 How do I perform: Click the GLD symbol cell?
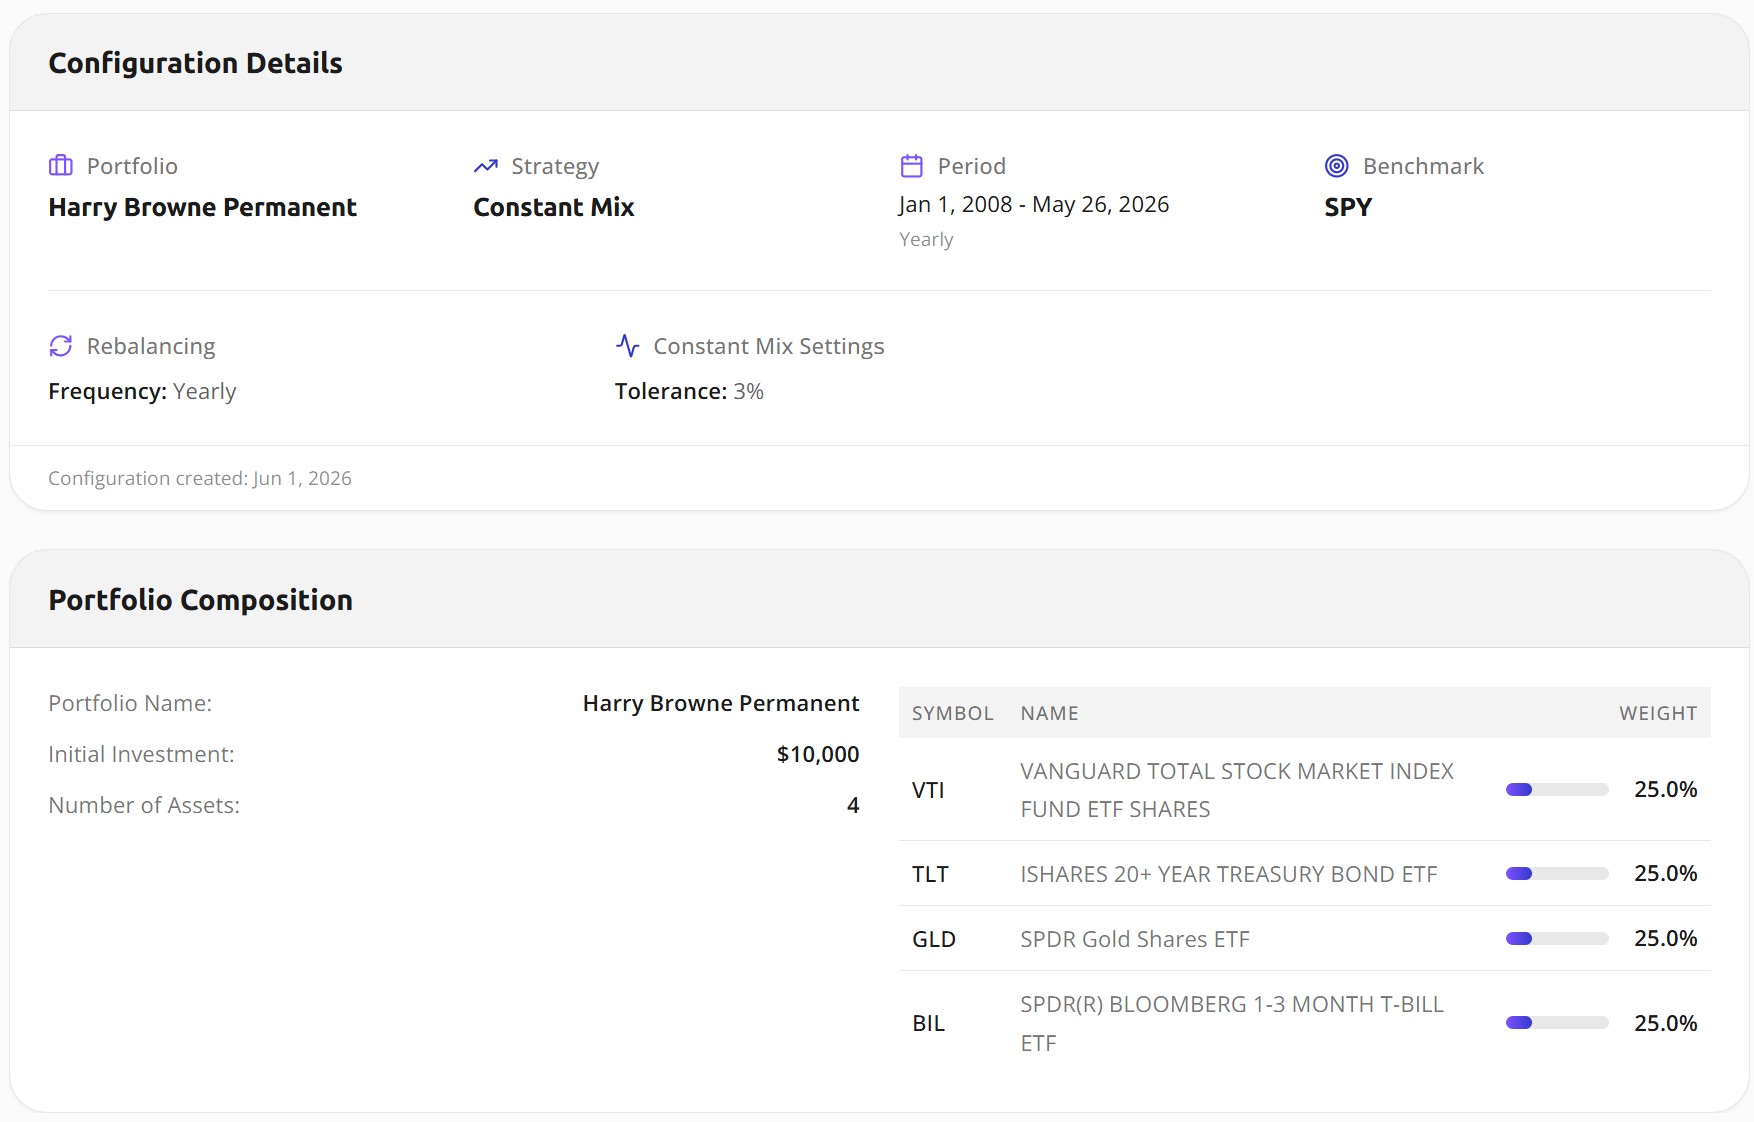[x=934, y=939]
